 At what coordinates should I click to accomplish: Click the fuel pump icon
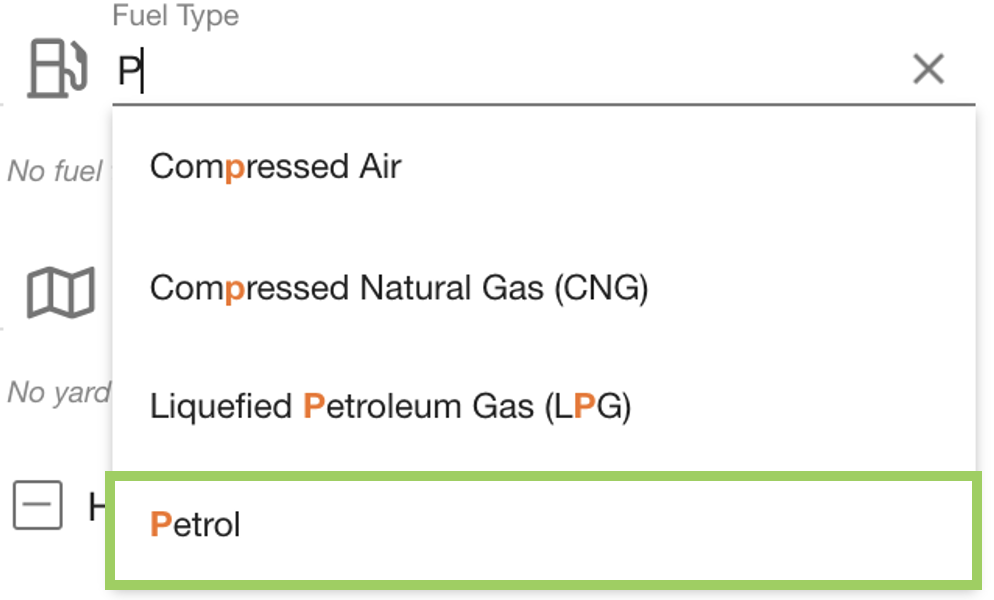point(59,69)
